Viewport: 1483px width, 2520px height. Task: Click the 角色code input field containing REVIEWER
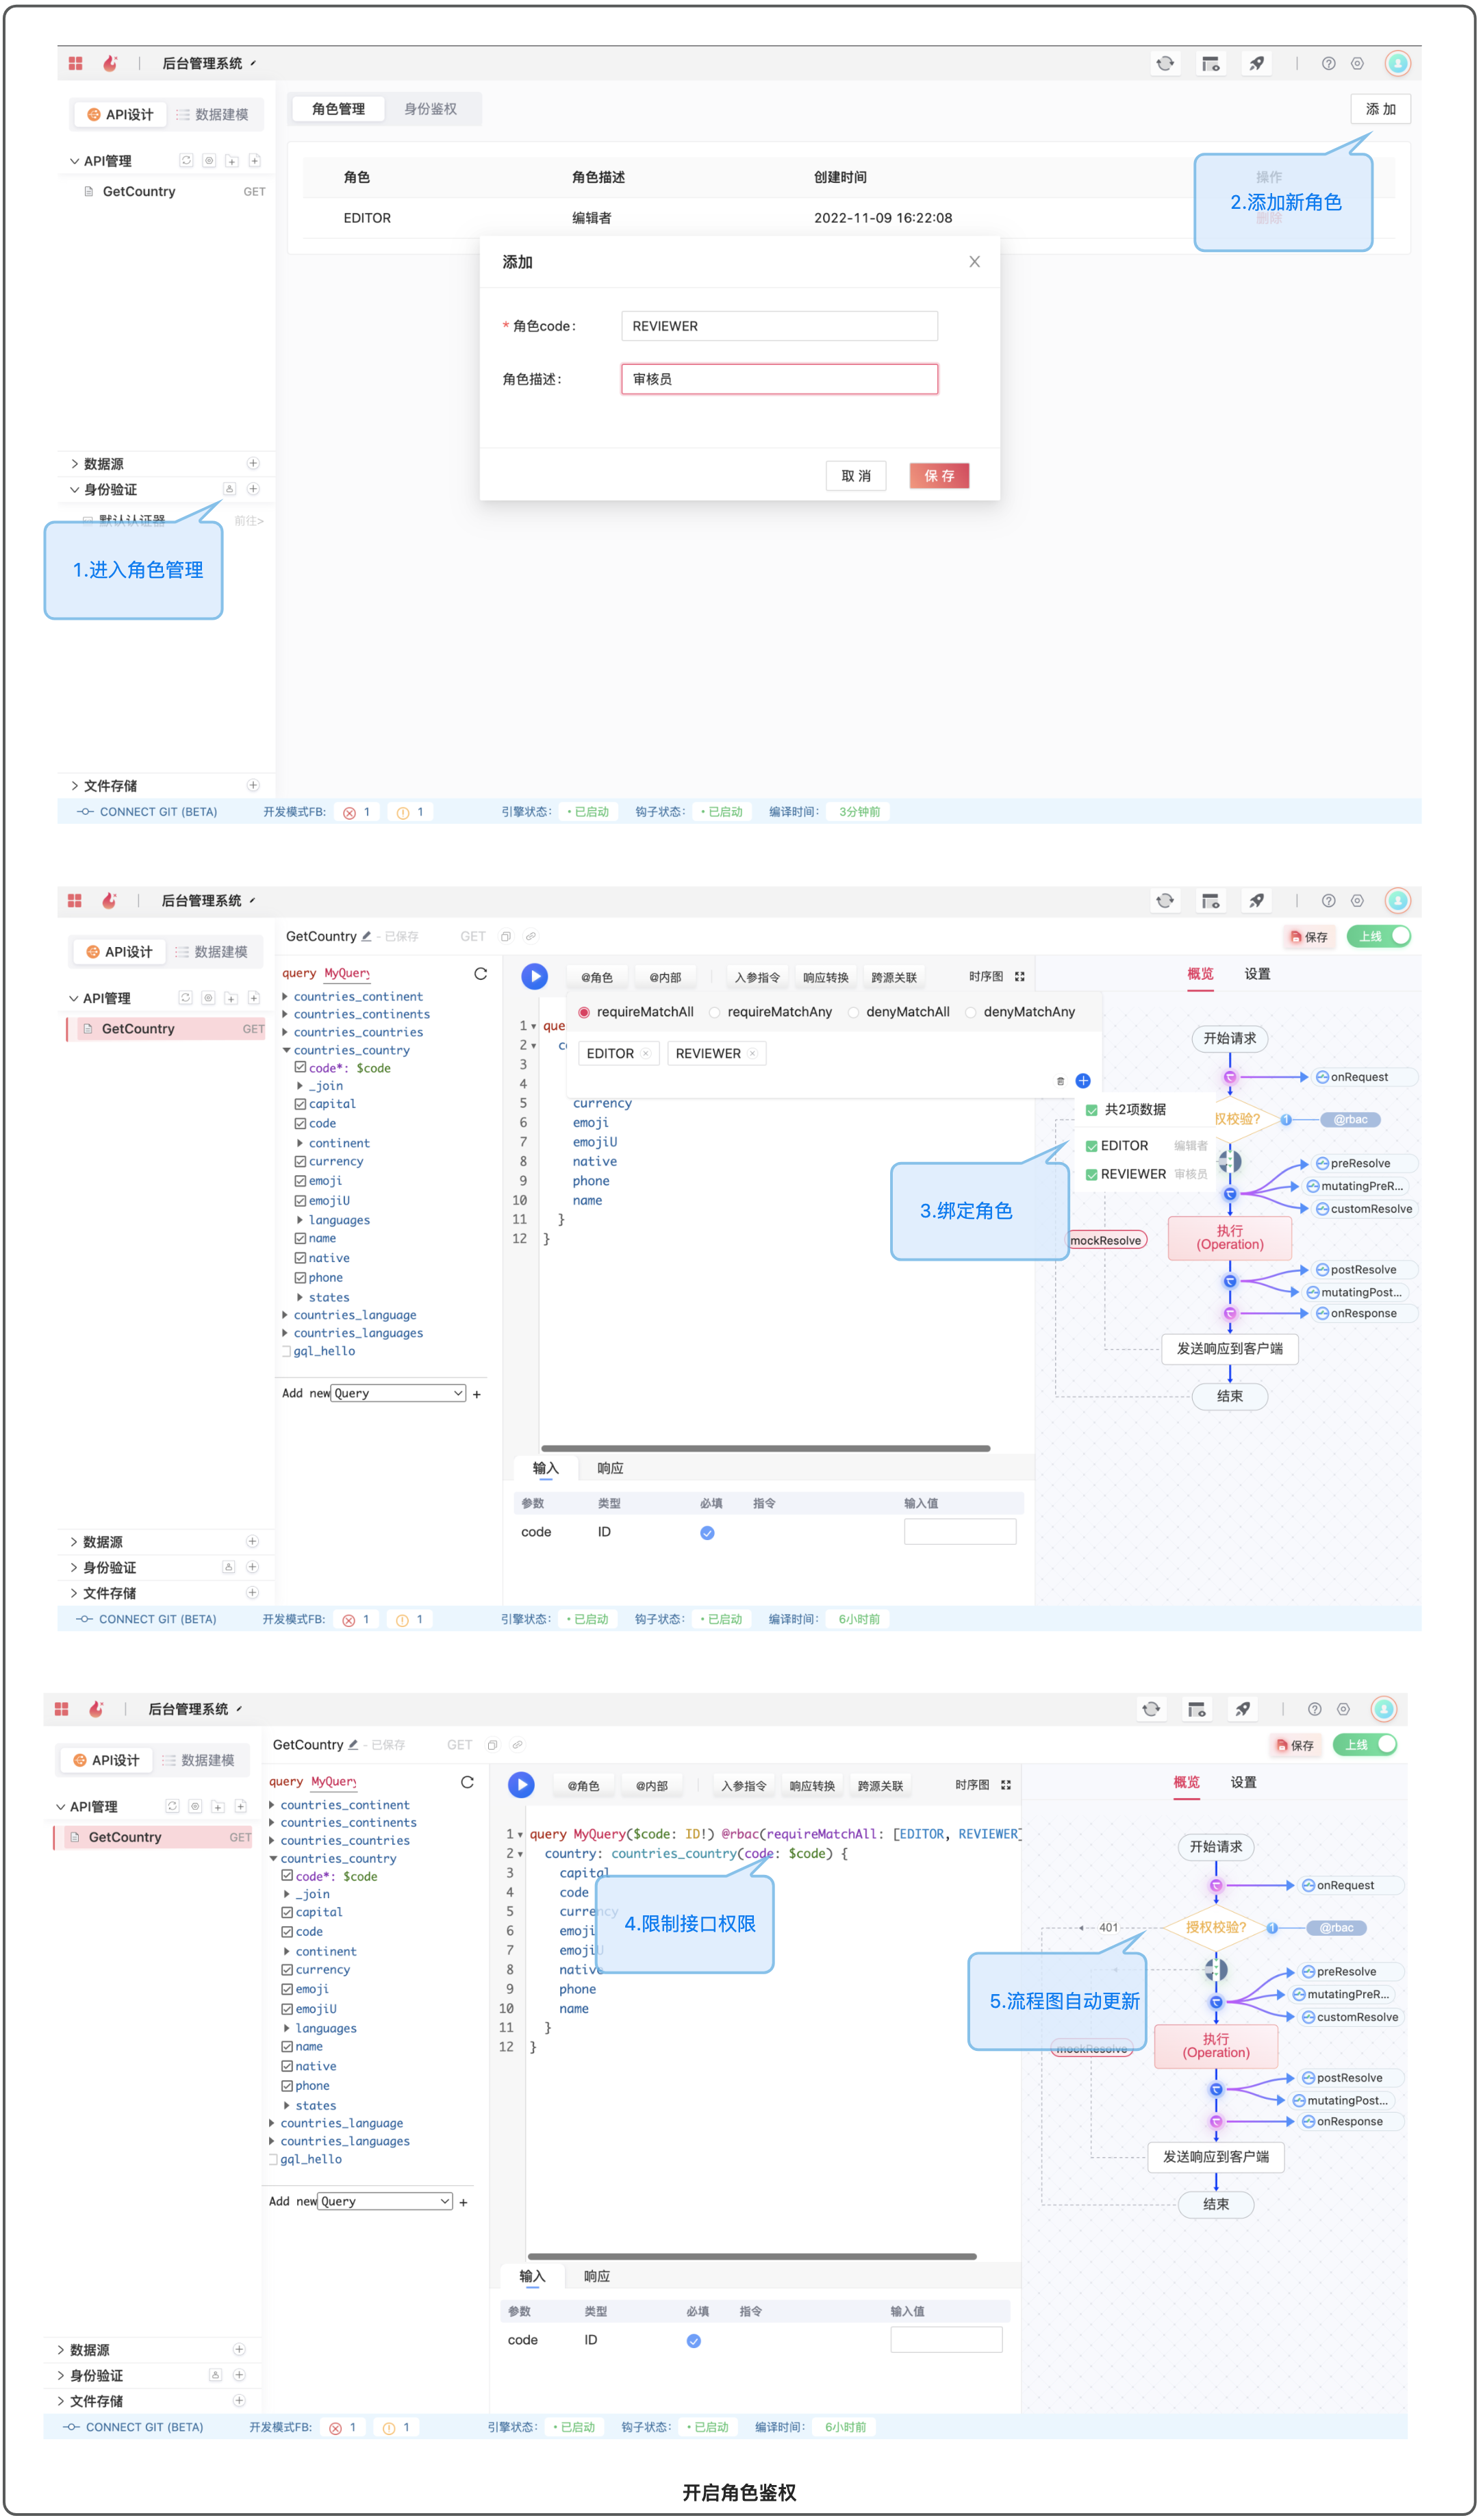tap(779, 326)
